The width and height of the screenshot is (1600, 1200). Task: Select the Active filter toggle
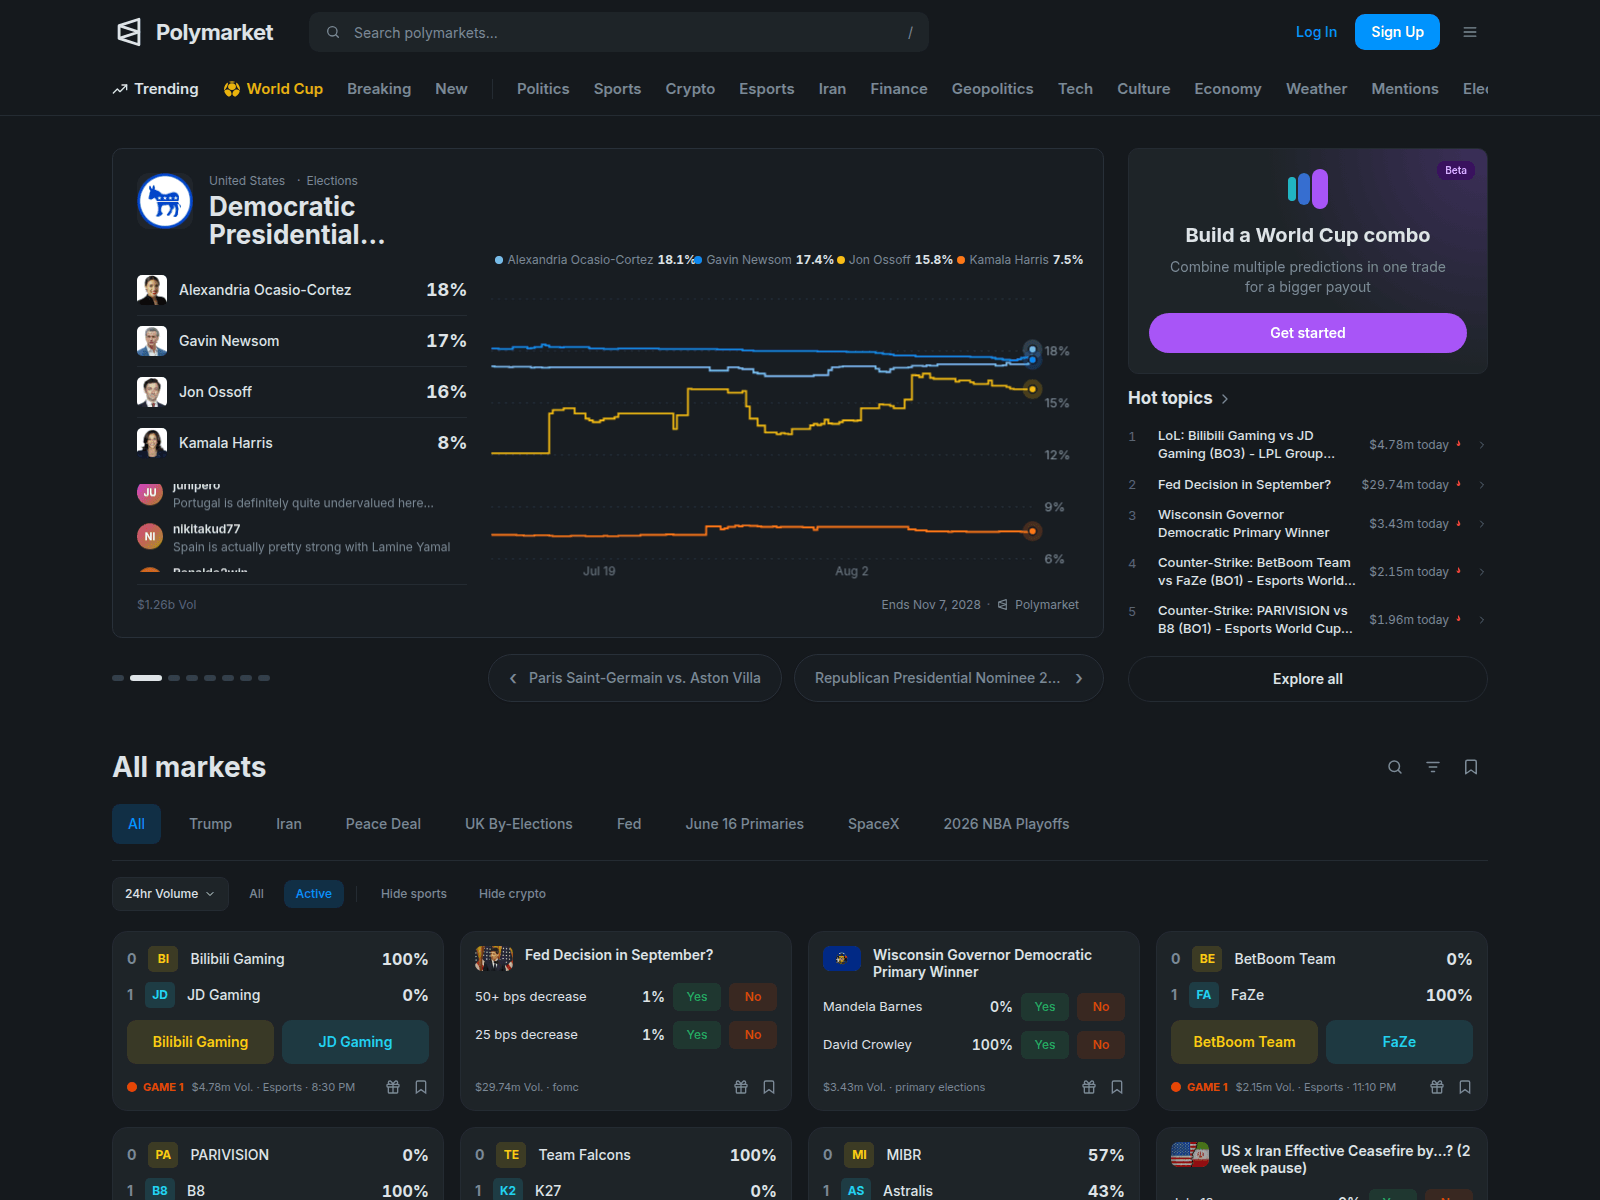coord(314,894)
